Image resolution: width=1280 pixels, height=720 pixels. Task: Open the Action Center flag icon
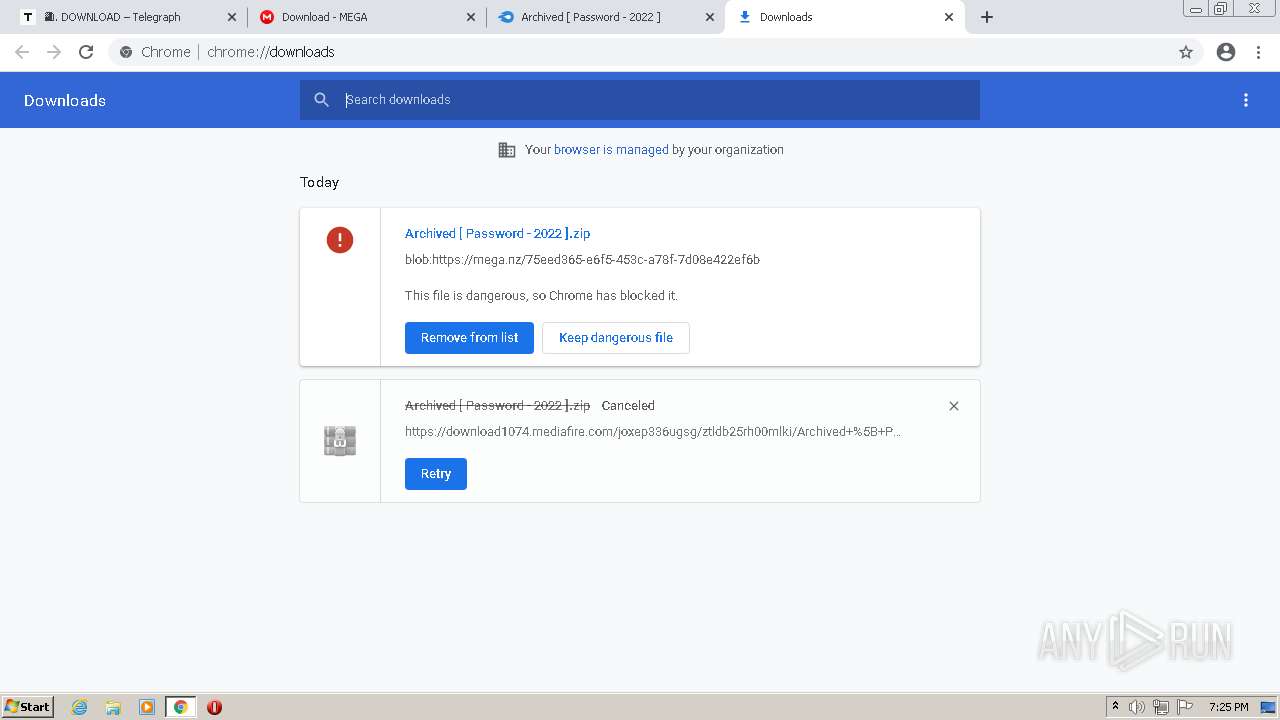point(1185,707)
